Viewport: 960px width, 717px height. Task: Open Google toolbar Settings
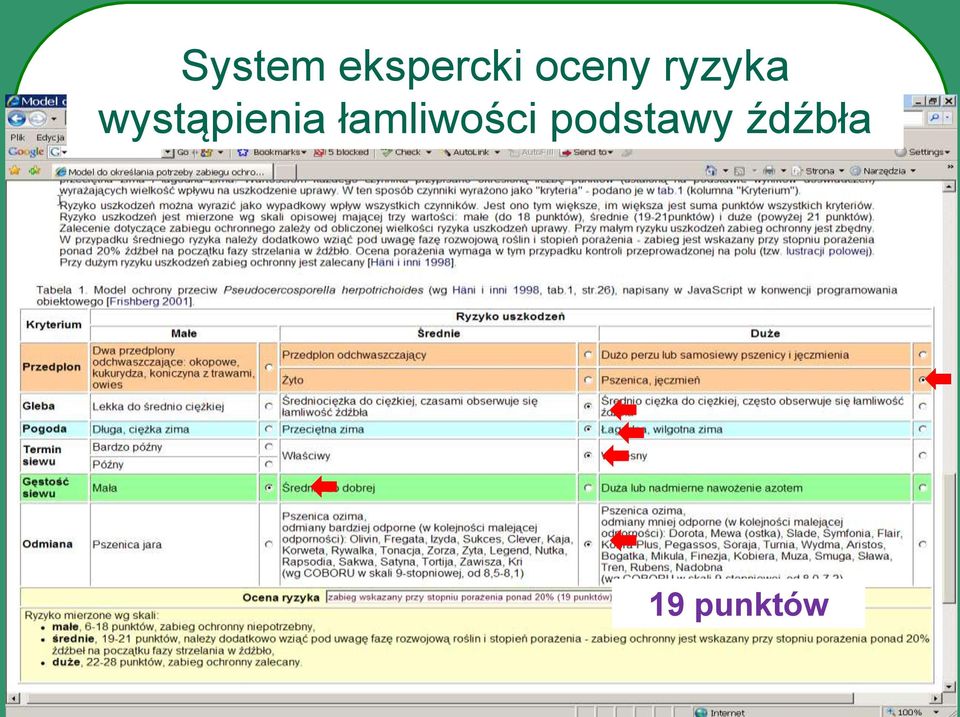[x=922, y=152]
